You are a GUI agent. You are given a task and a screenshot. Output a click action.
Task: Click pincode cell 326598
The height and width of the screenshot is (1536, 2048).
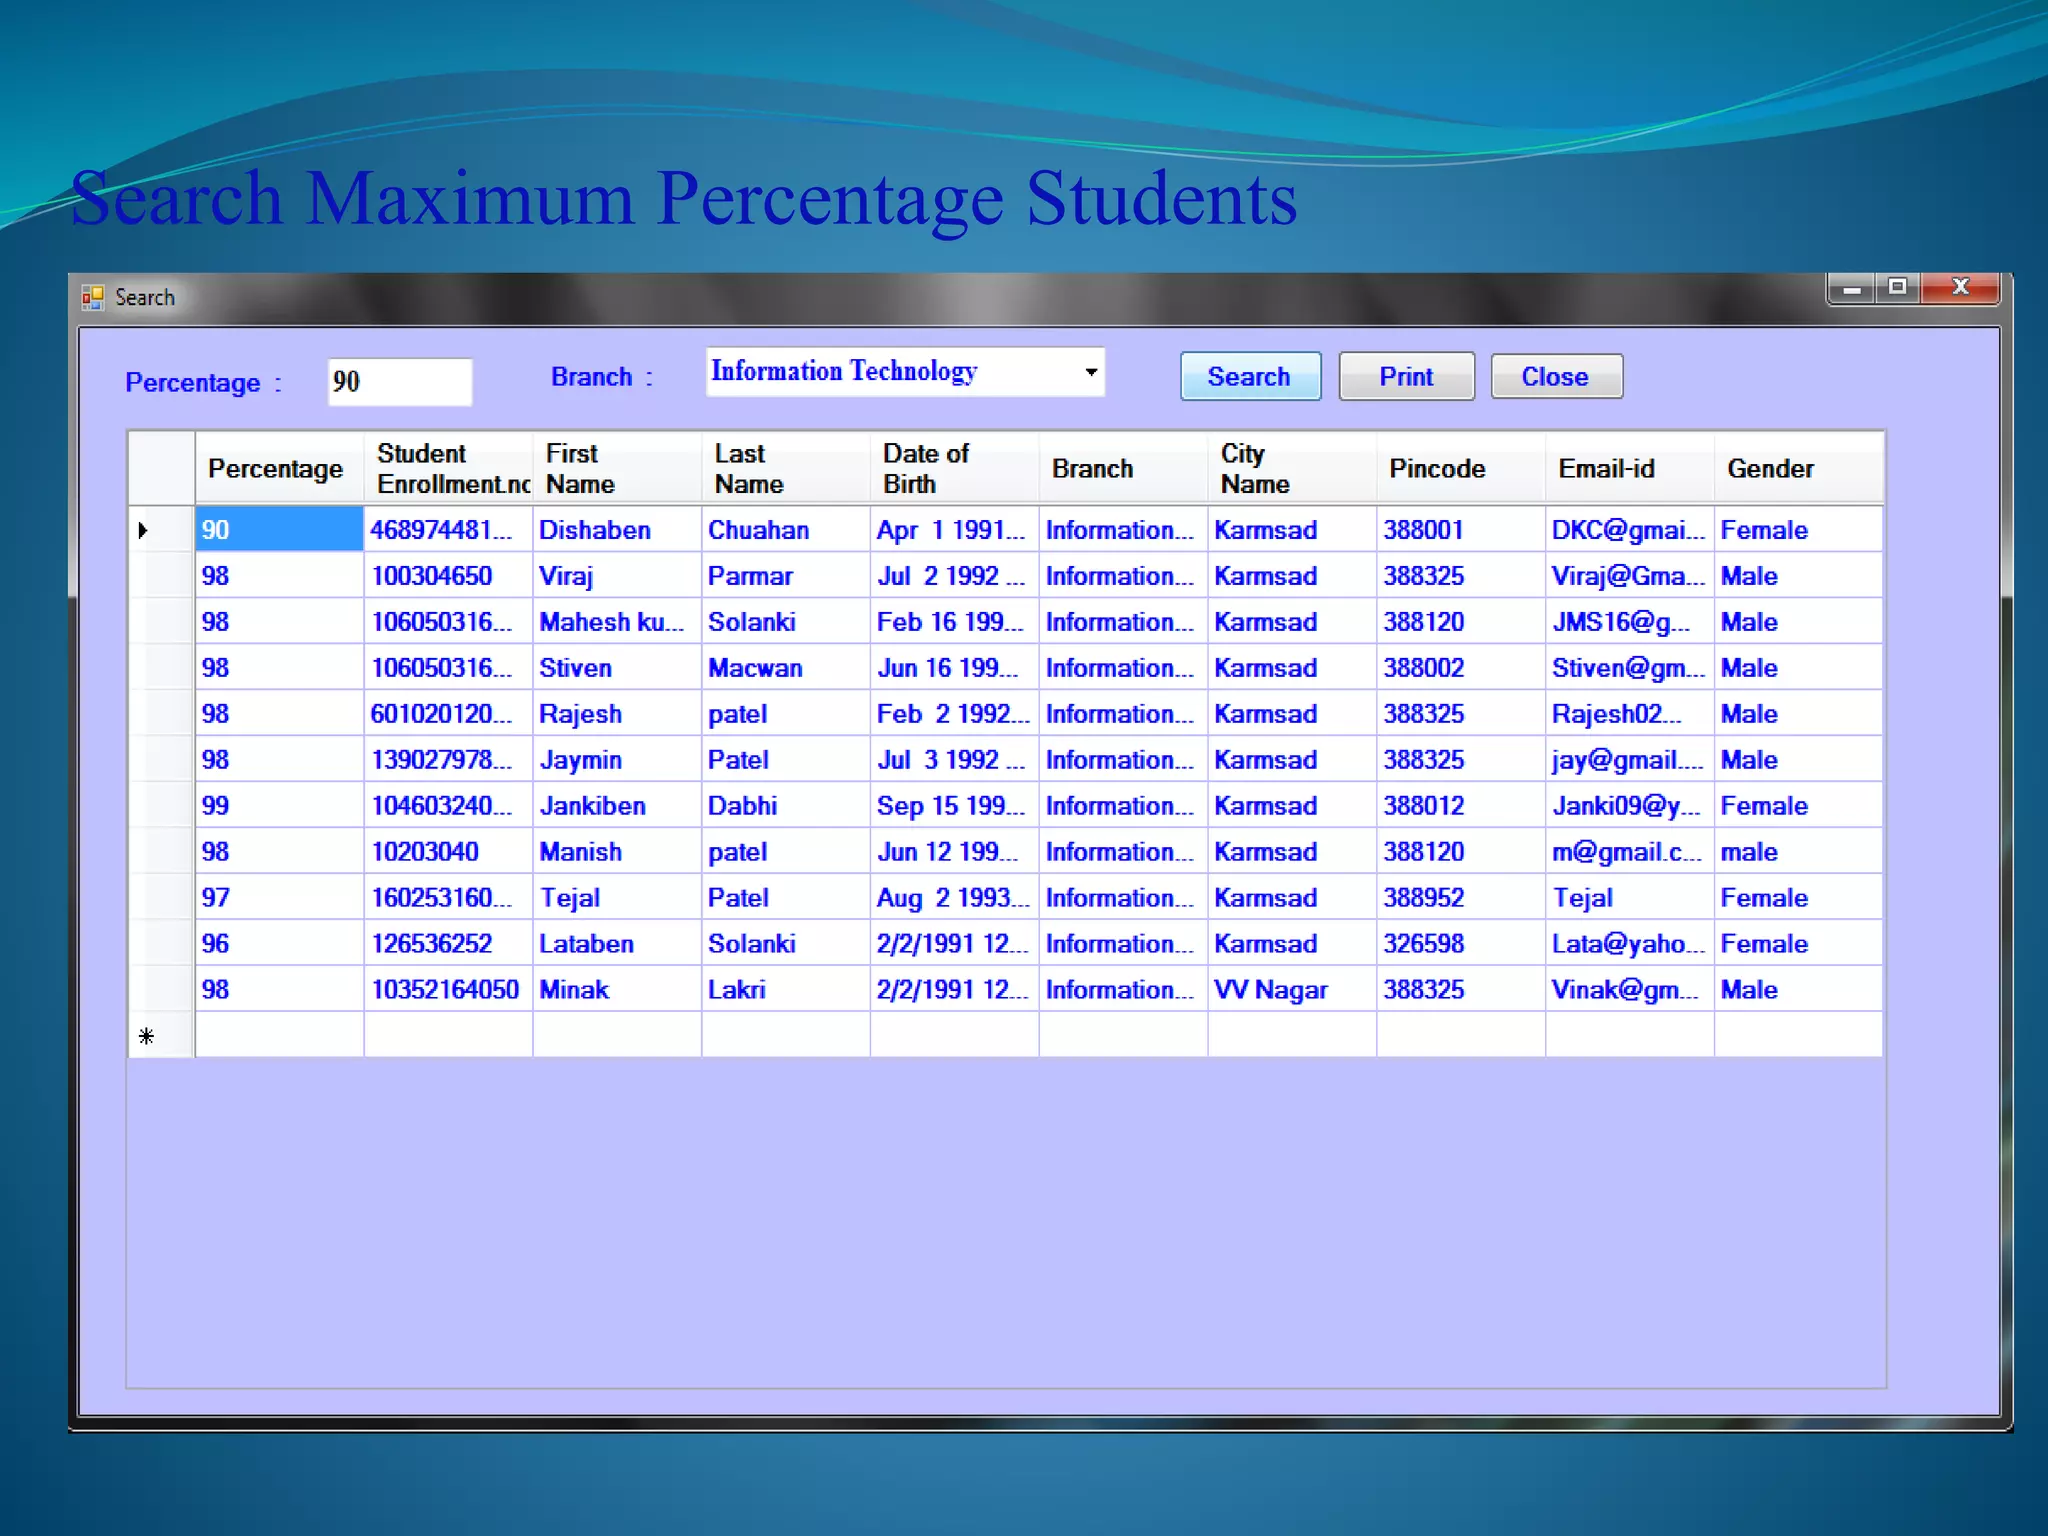pyautogui.click(x=1461, y=944)
